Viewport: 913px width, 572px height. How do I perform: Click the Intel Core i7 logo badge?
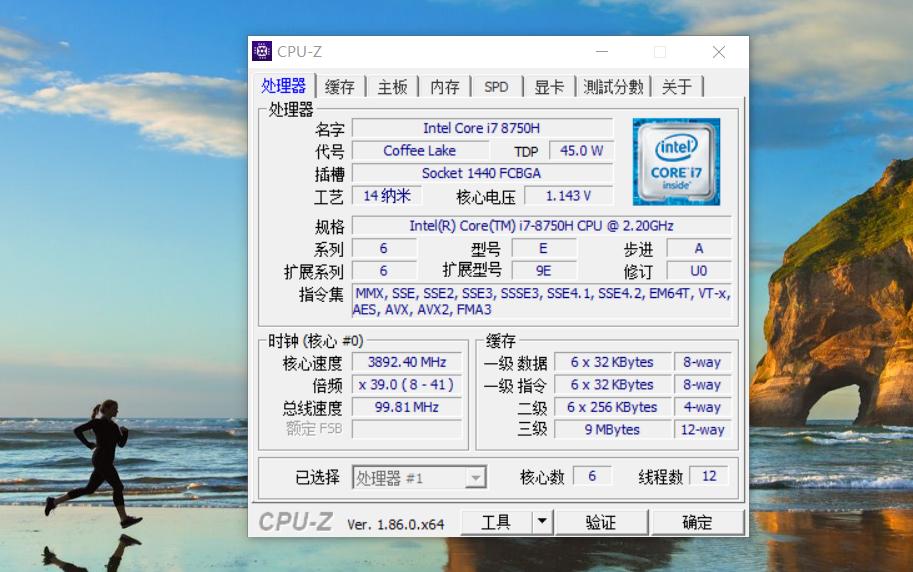676,162
